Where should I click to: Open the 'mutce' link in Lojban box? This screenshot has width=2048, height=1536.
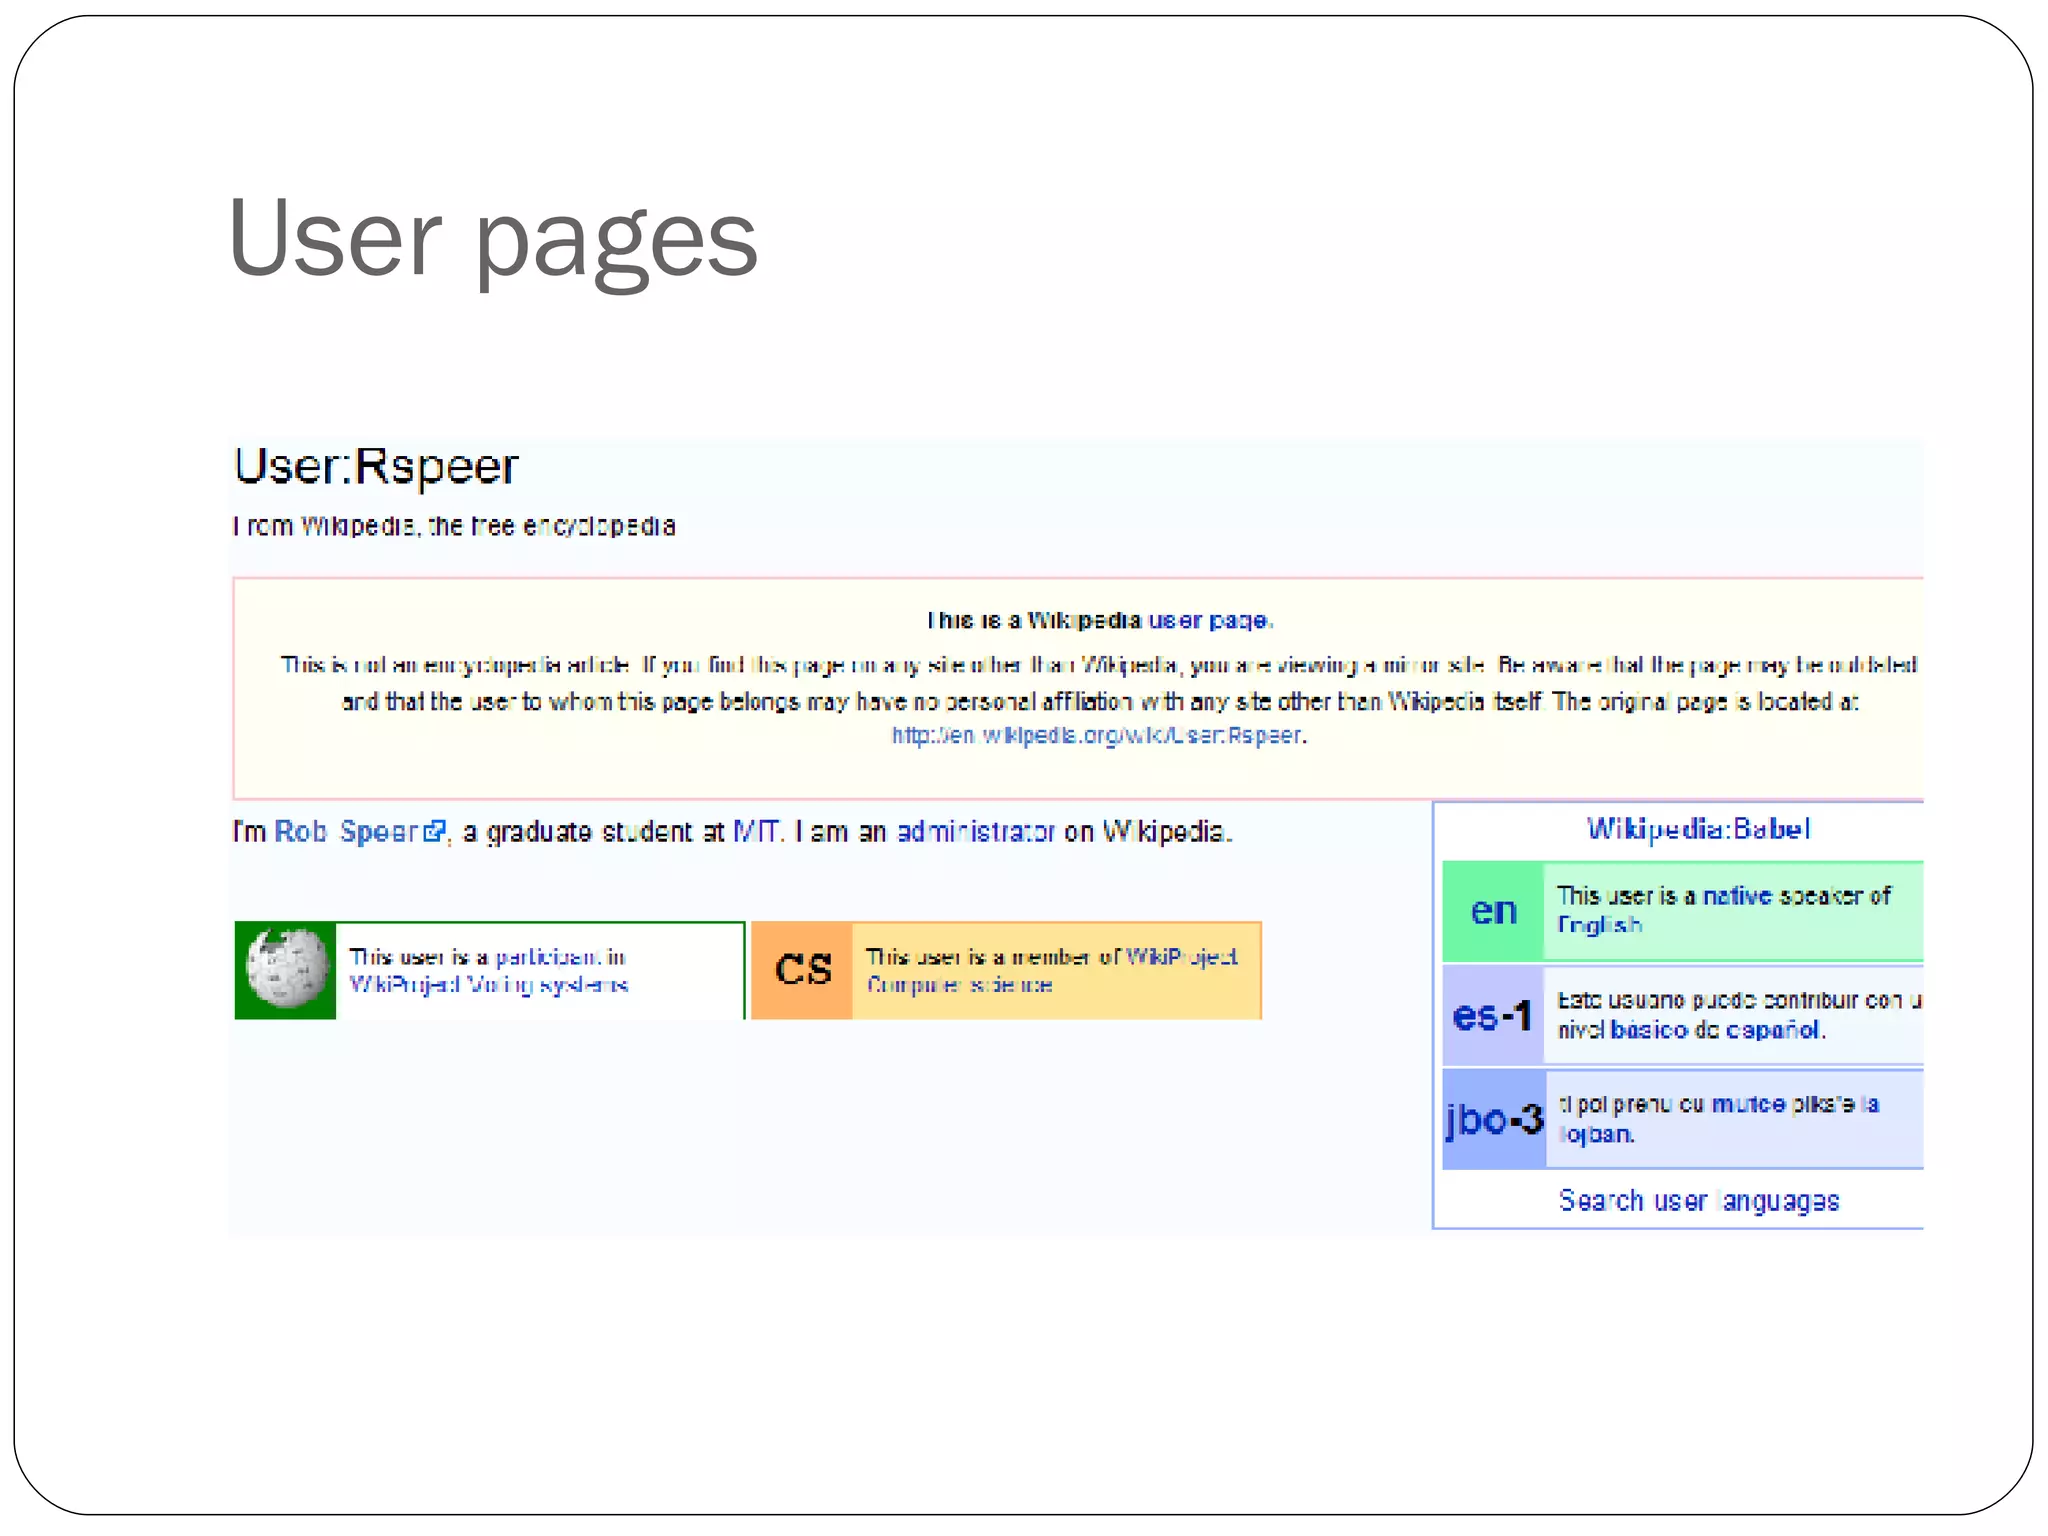[1748, 1105]
